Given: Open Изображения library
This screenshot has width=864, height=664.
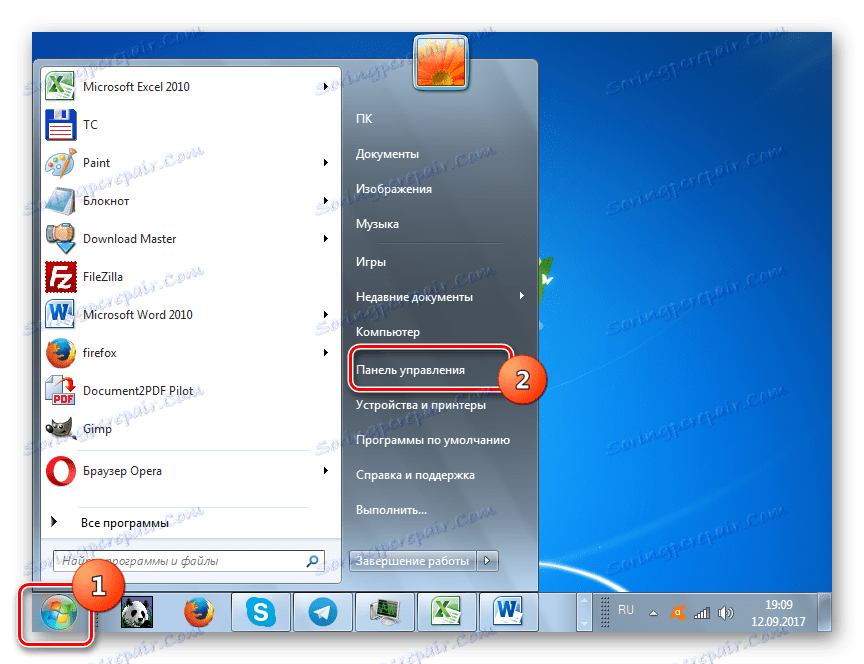Looking at the screenshot, I should [x=394, y=189].
